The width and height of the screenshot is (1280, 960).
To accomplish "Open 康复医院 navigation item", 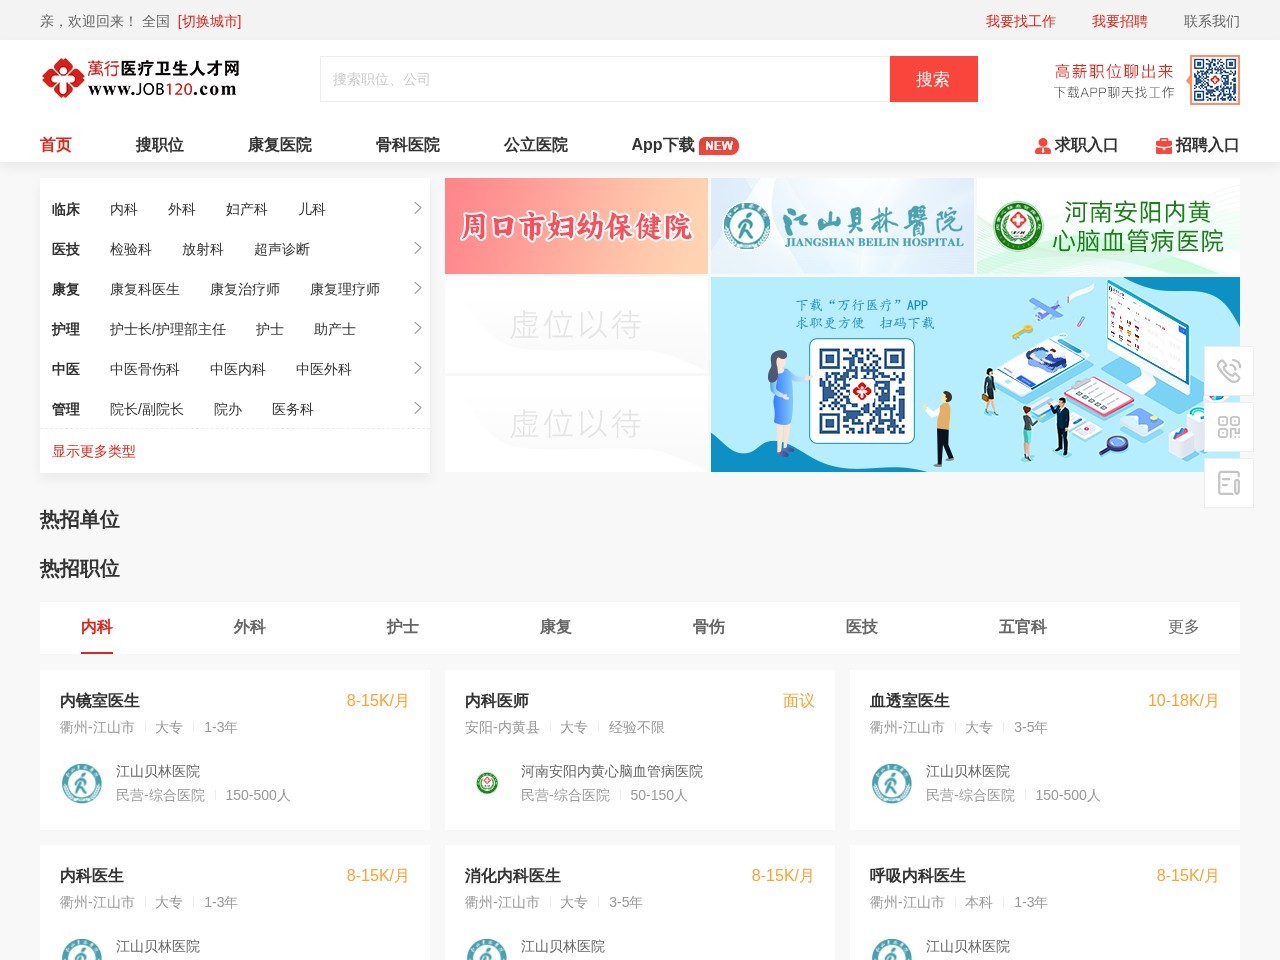I will click(x=280, y=145).
